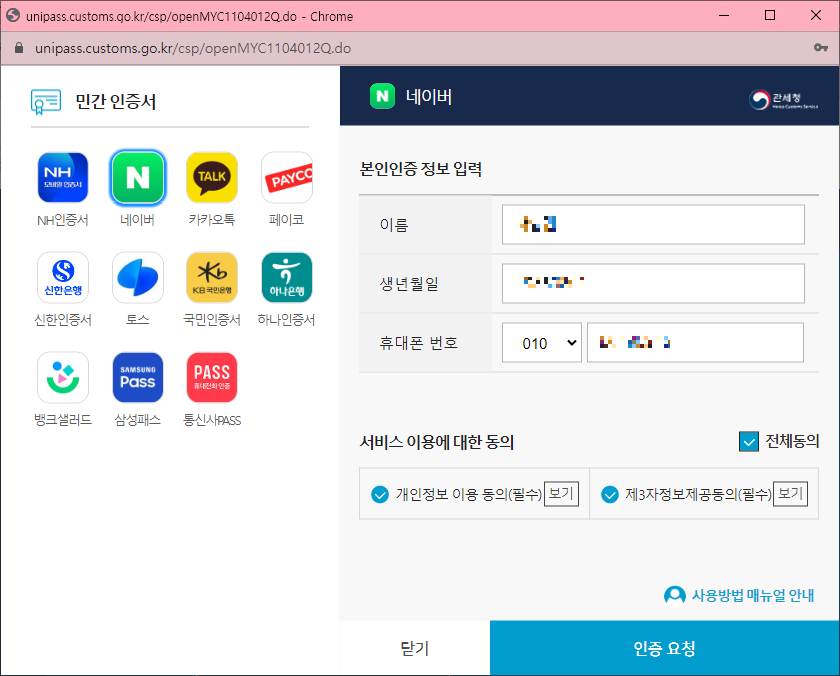Select the 신한인증서 icon
Image resolution: width=840 pixels, height=676 pixels.
pyautogui.click(x=63, y=277)
